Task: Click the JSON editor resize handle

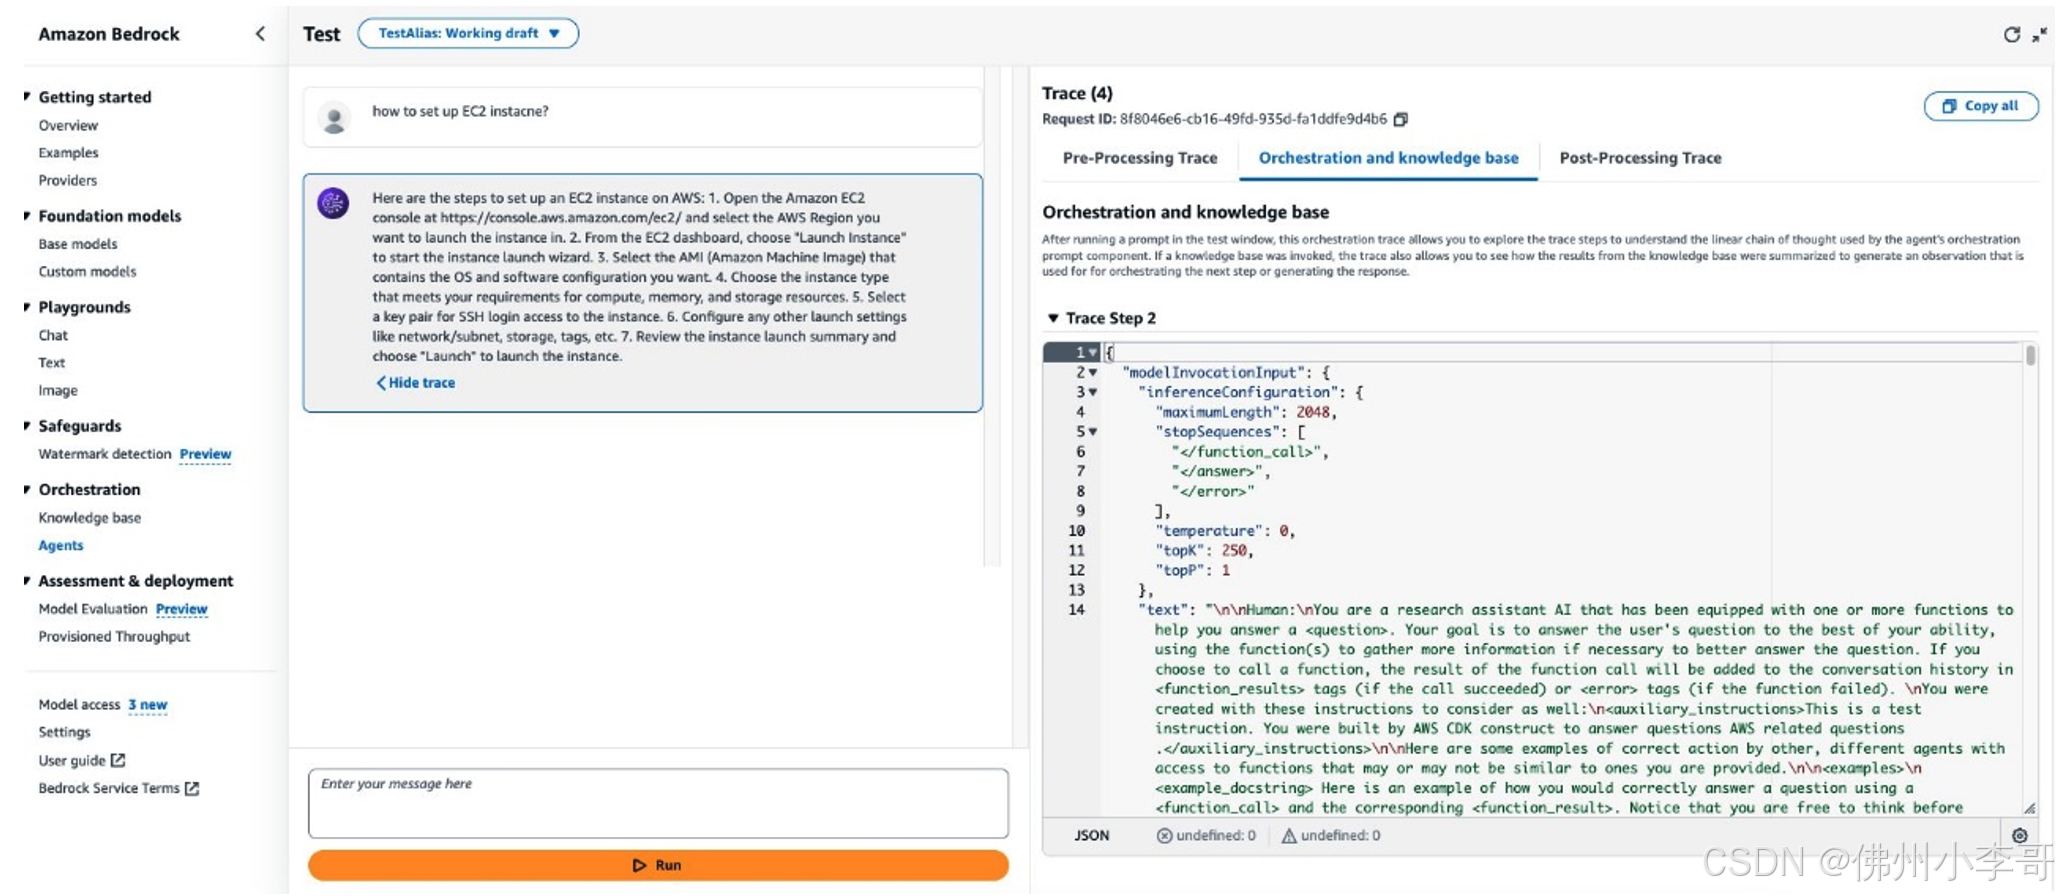Action: coord(2029,808)
